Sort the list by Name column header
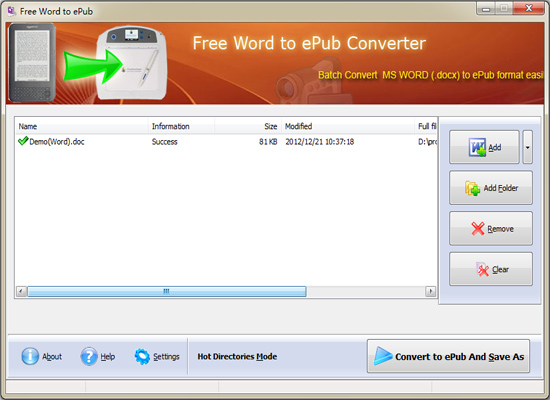Viewport: 550px width, 400px height. tap(82, 126)
